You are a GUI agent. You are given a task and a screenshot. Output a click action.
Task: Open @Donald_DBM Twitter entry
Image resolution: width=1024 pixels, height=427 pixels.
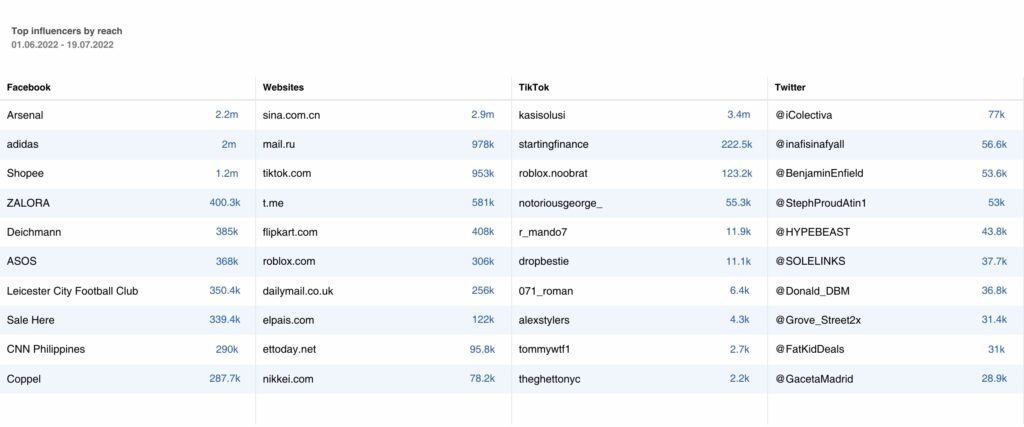click(x=812, y=291)
